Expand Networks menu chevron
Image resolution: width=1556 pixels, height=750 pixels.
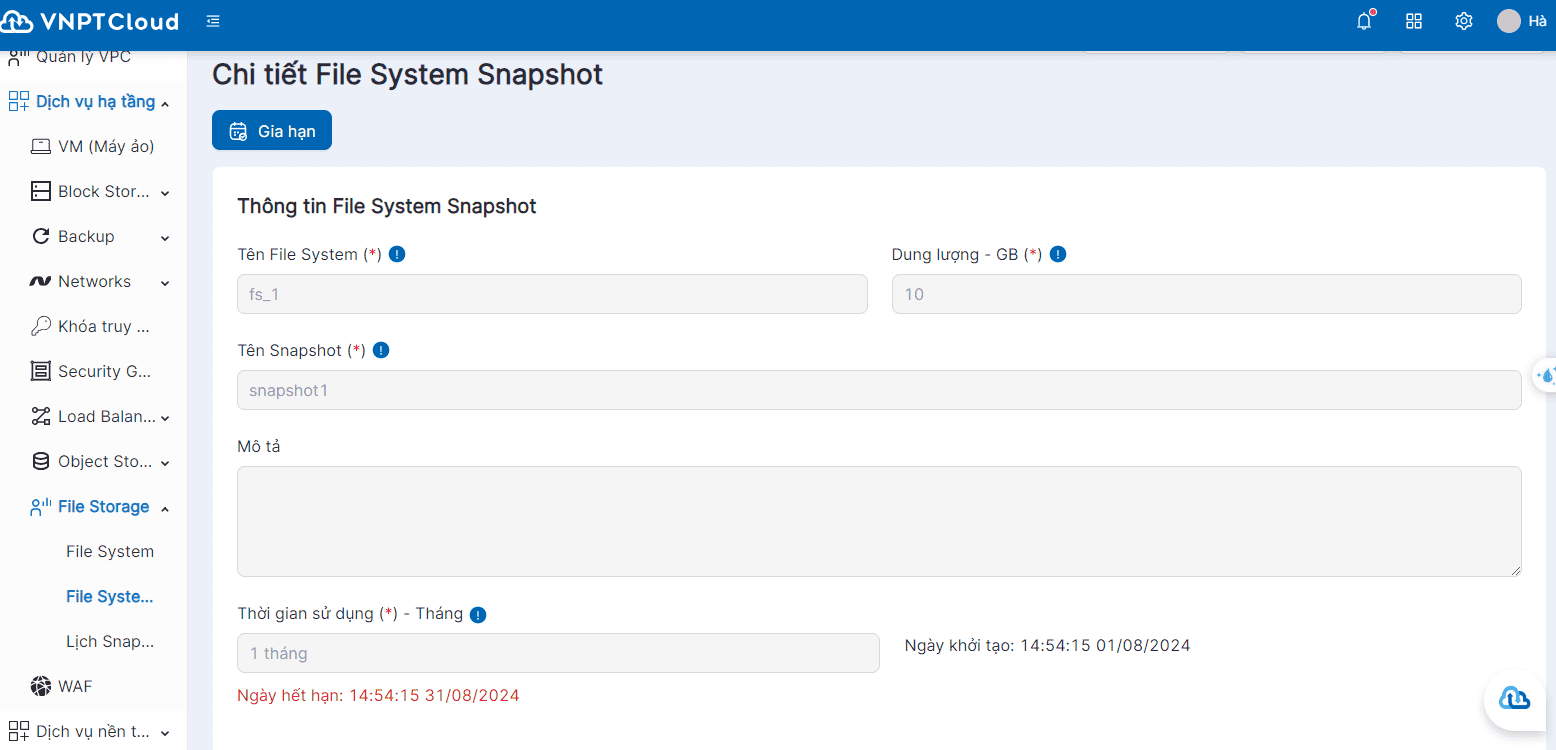pyautogui.click(x=165, y=283)
